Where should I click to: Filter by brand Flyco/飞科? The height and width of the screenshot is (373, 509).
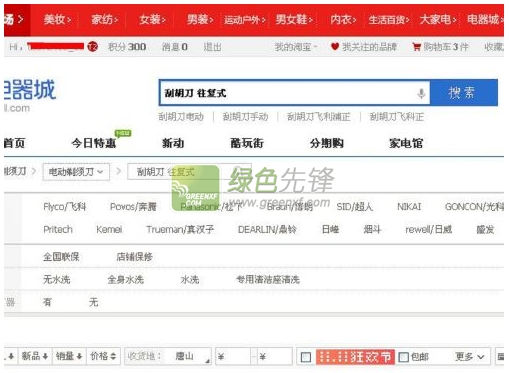(x=65, y=207)
